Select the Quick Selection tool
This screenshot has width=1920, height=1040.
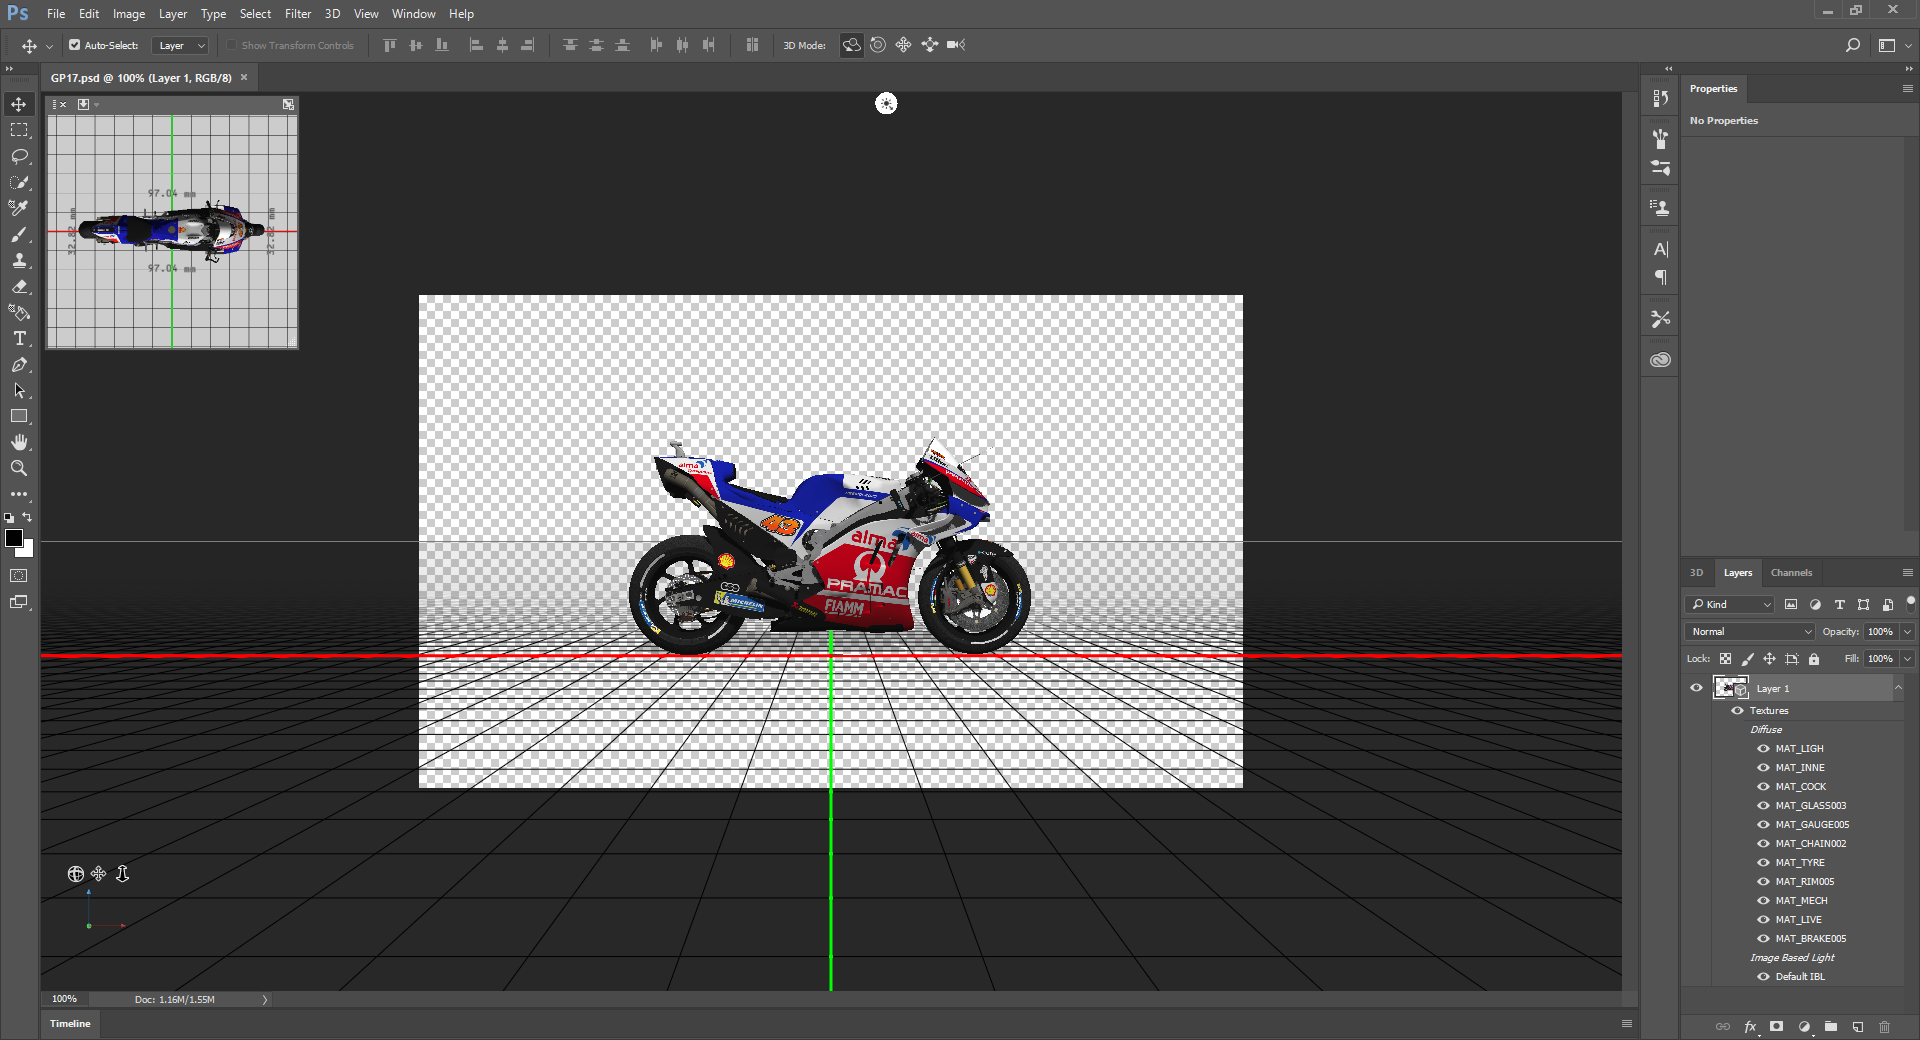pos(19,182)
